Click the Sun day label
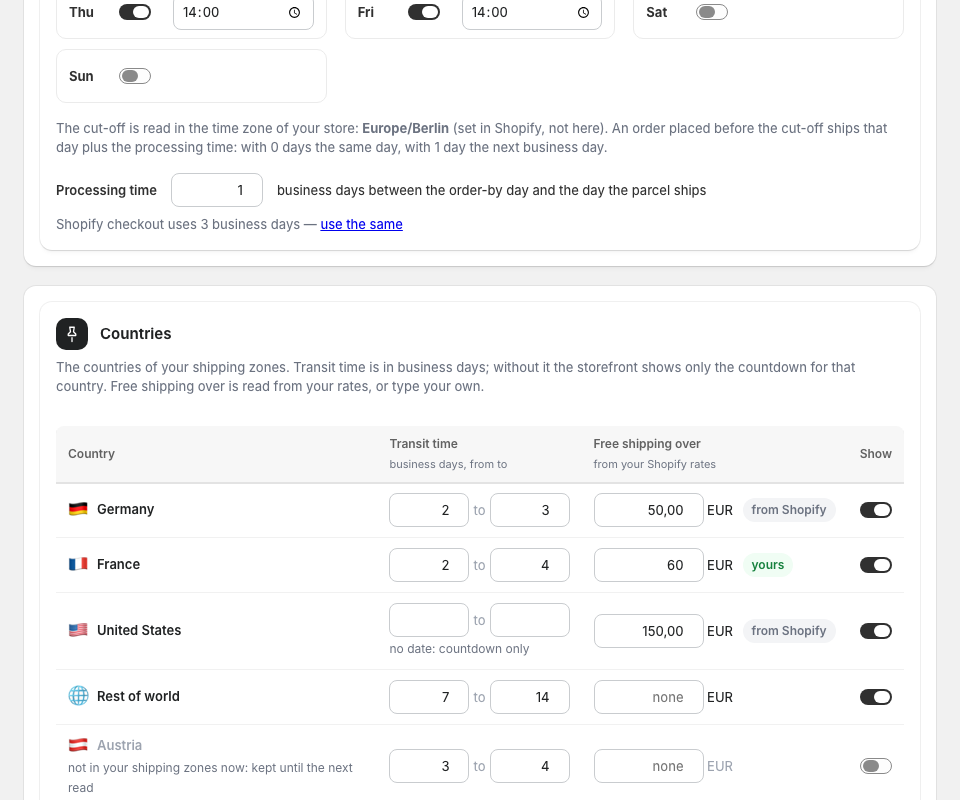Image resolution: width=960 pixels, height=800 pixels. (x=81, y=76)
